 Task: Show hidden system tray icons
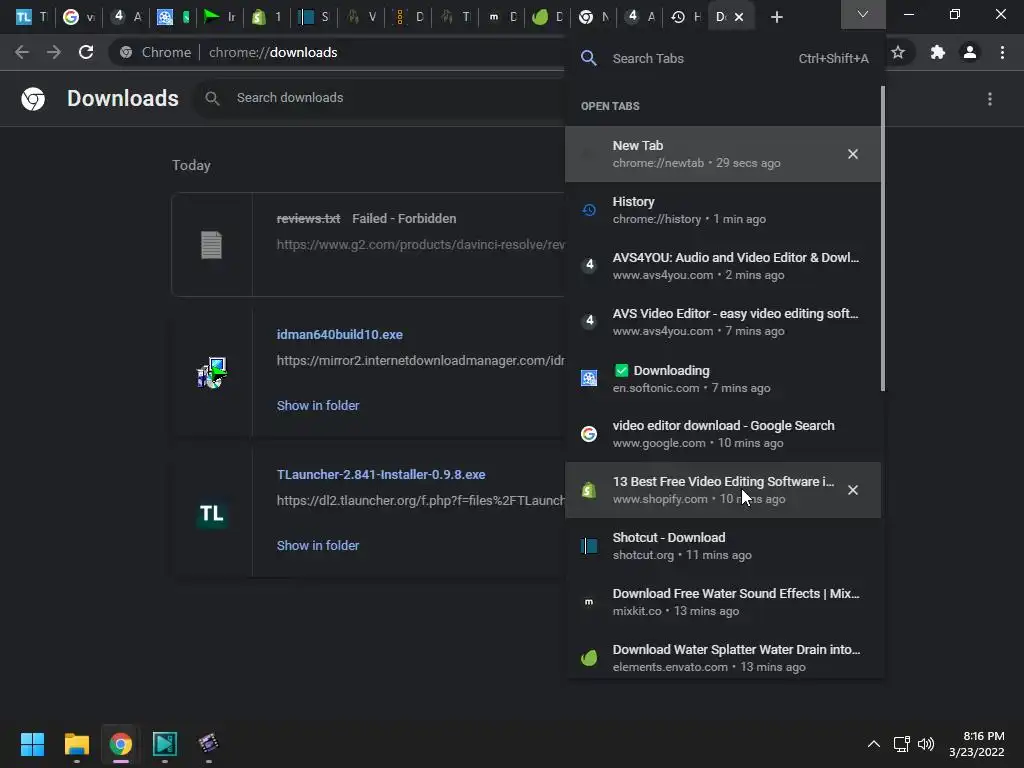(874, 744)
